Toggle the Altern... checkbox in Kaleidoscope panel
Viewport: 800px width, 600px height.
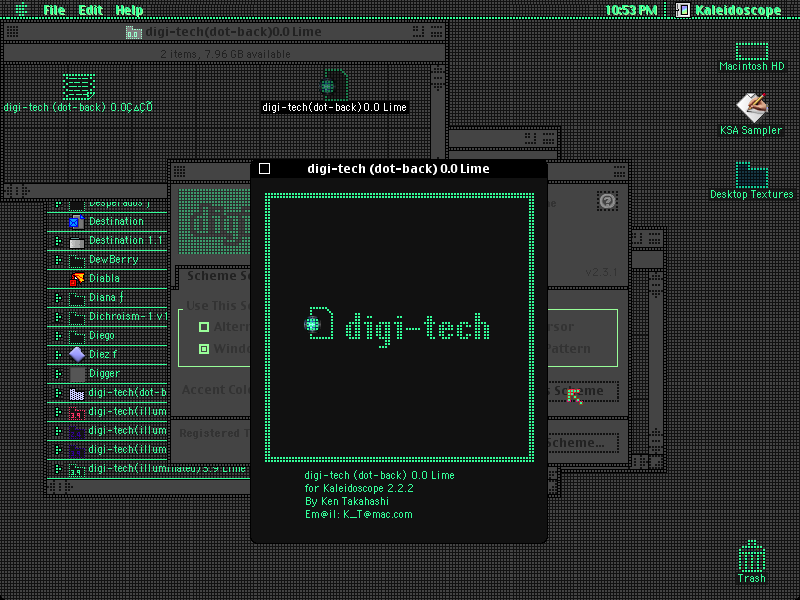coord(204,327)
